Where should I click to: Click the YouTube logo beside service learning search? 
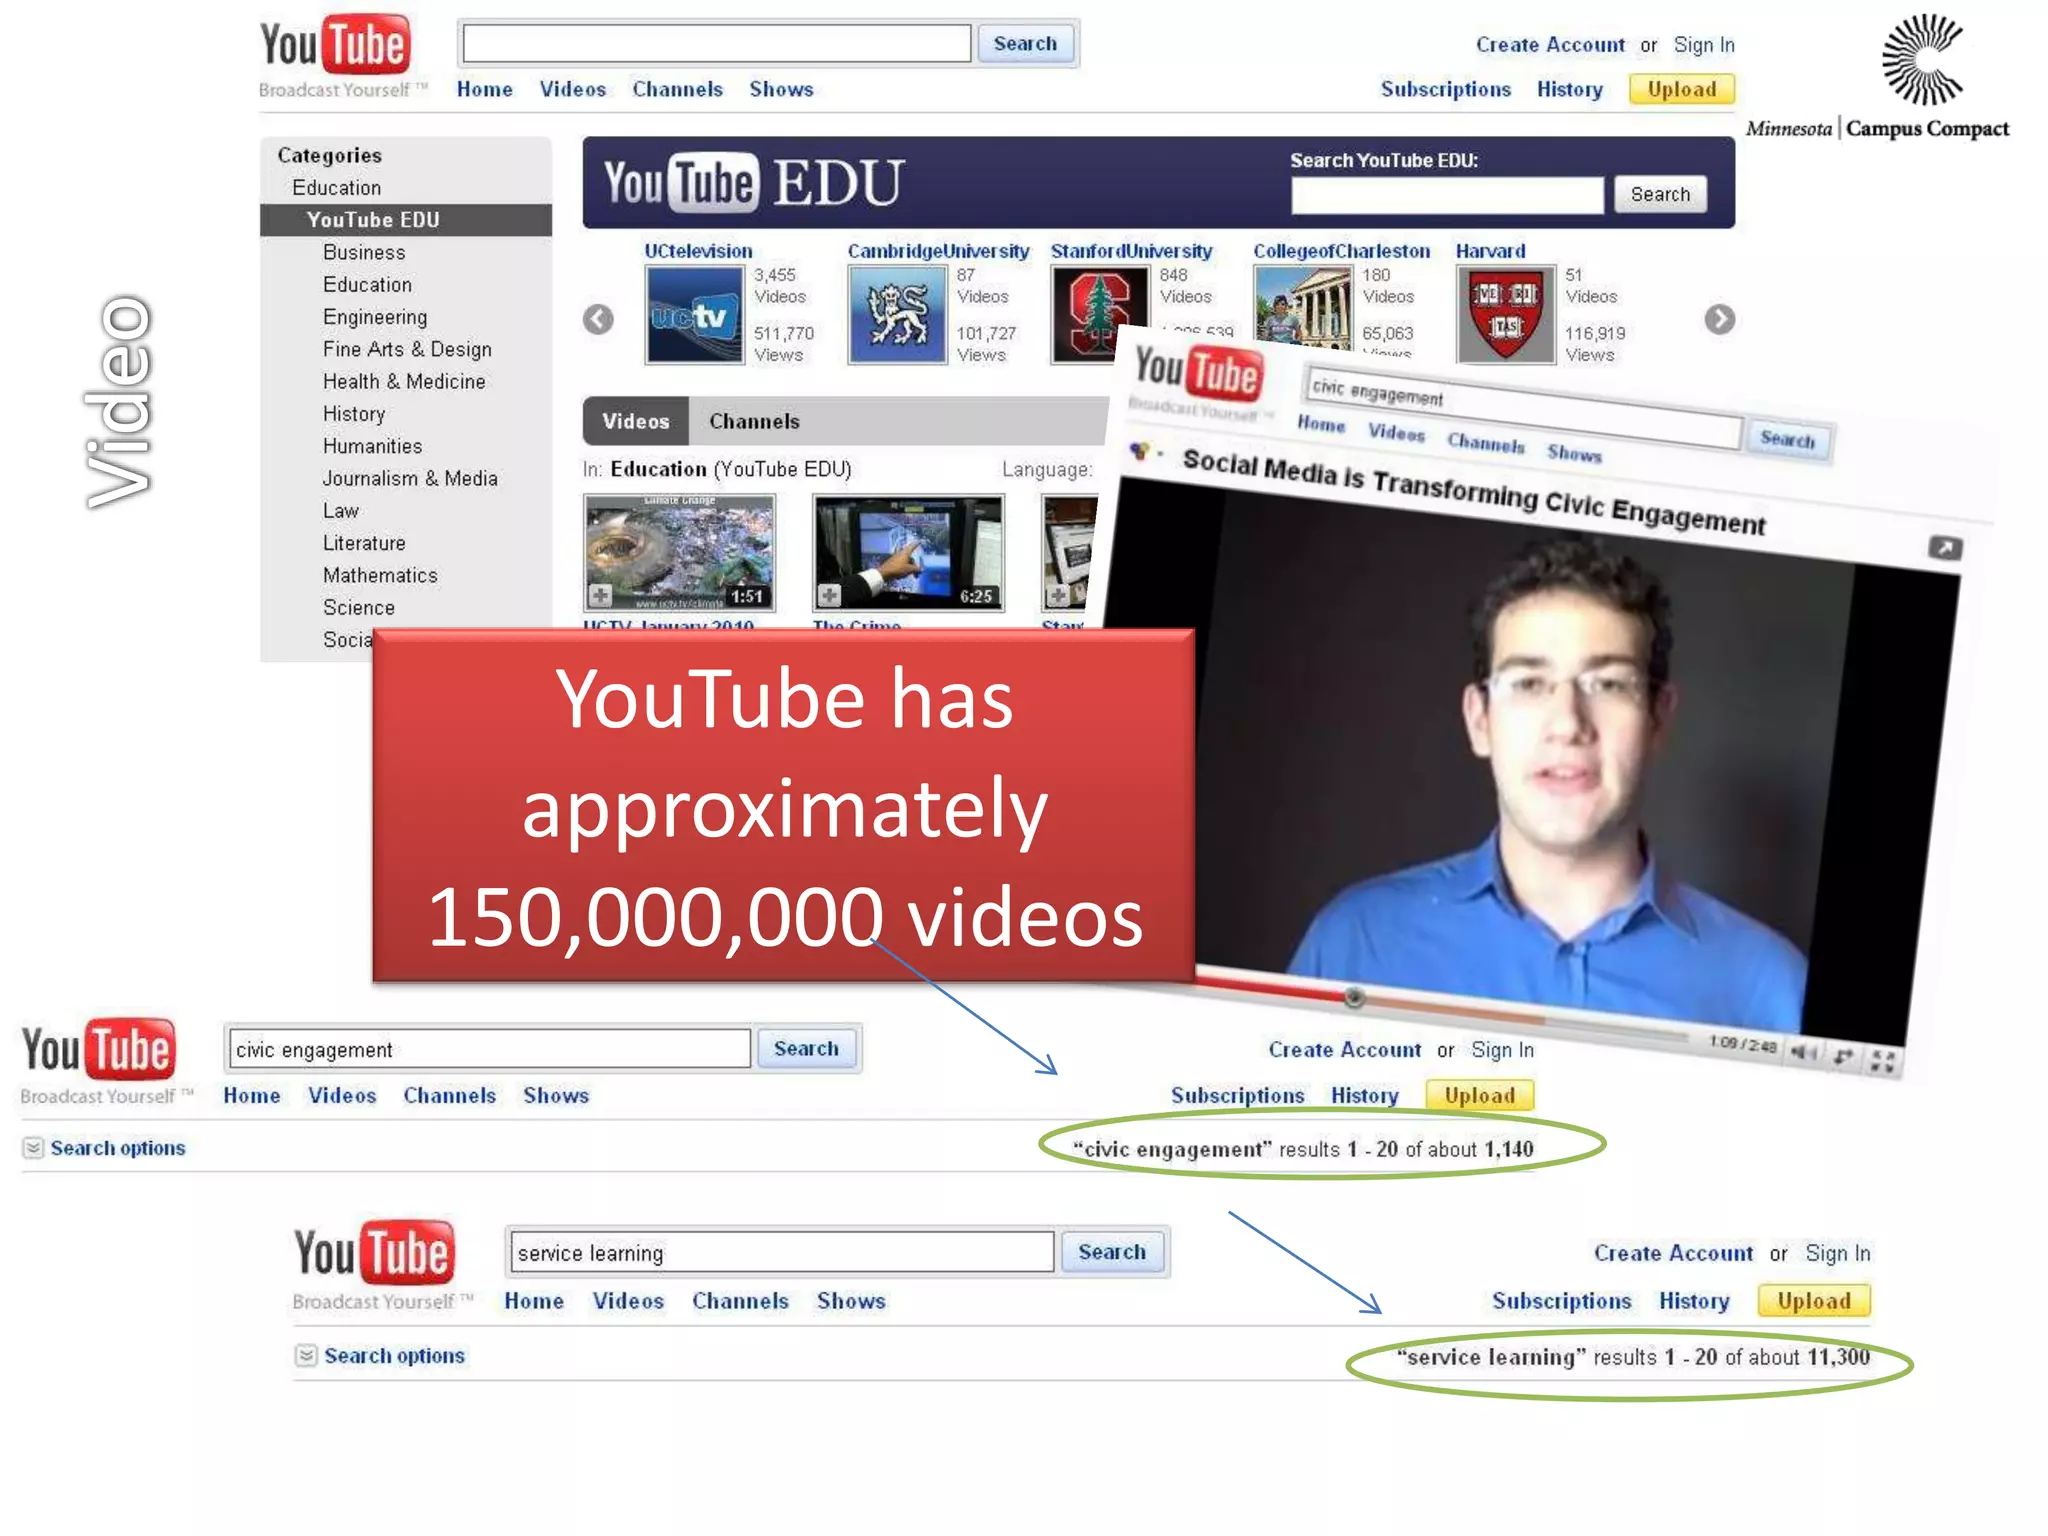374,1252
